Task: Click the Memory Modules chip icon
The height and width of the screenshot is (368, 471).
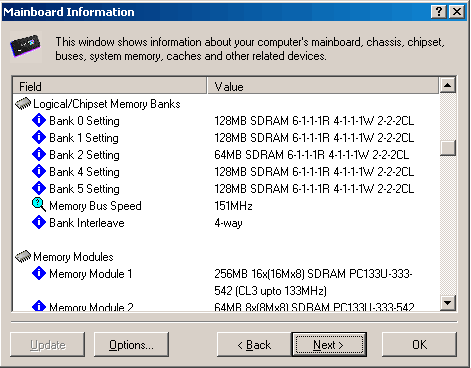Action: (x=23, y=257)
